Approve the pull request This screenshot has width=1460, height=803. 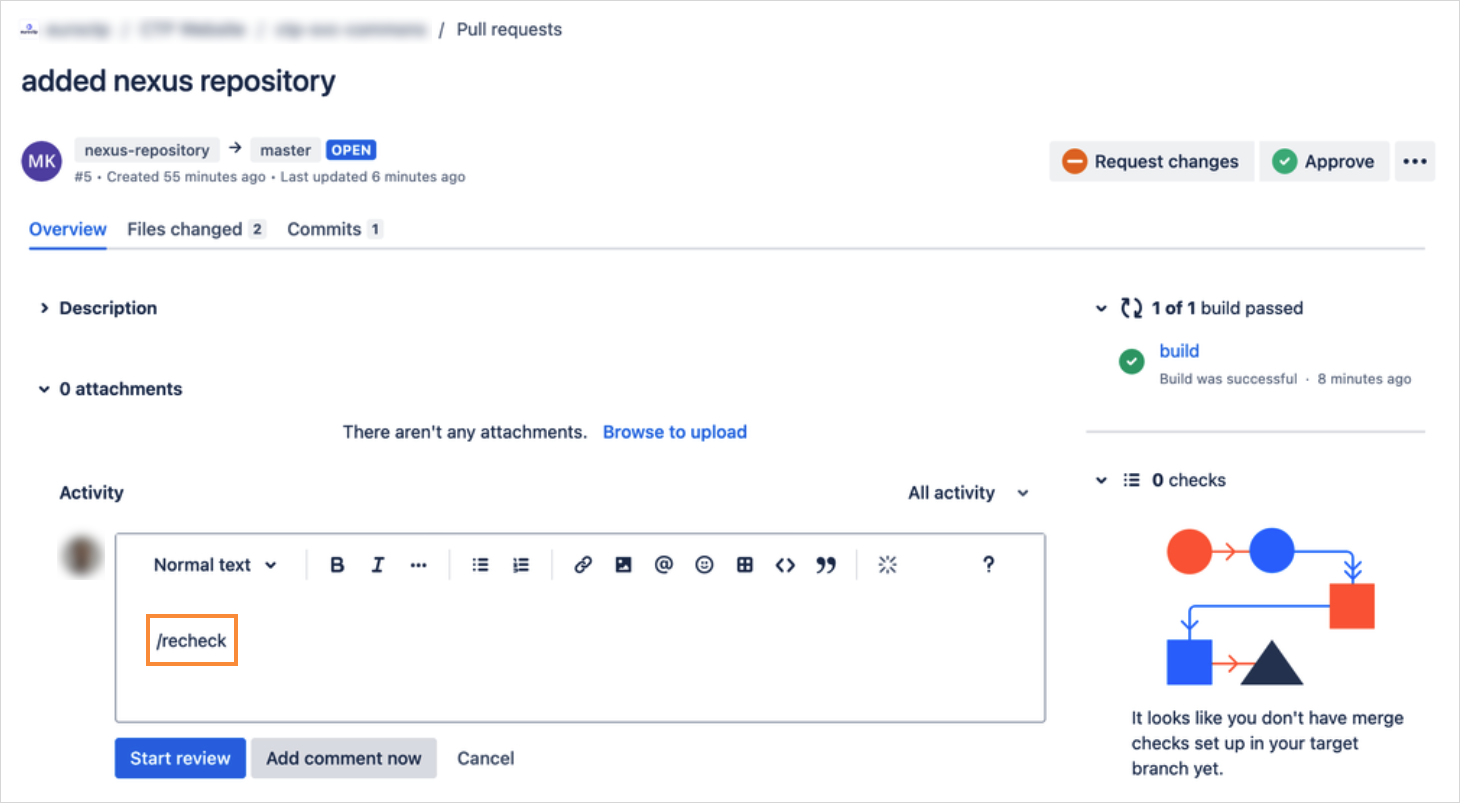[x=1324, y=161]
